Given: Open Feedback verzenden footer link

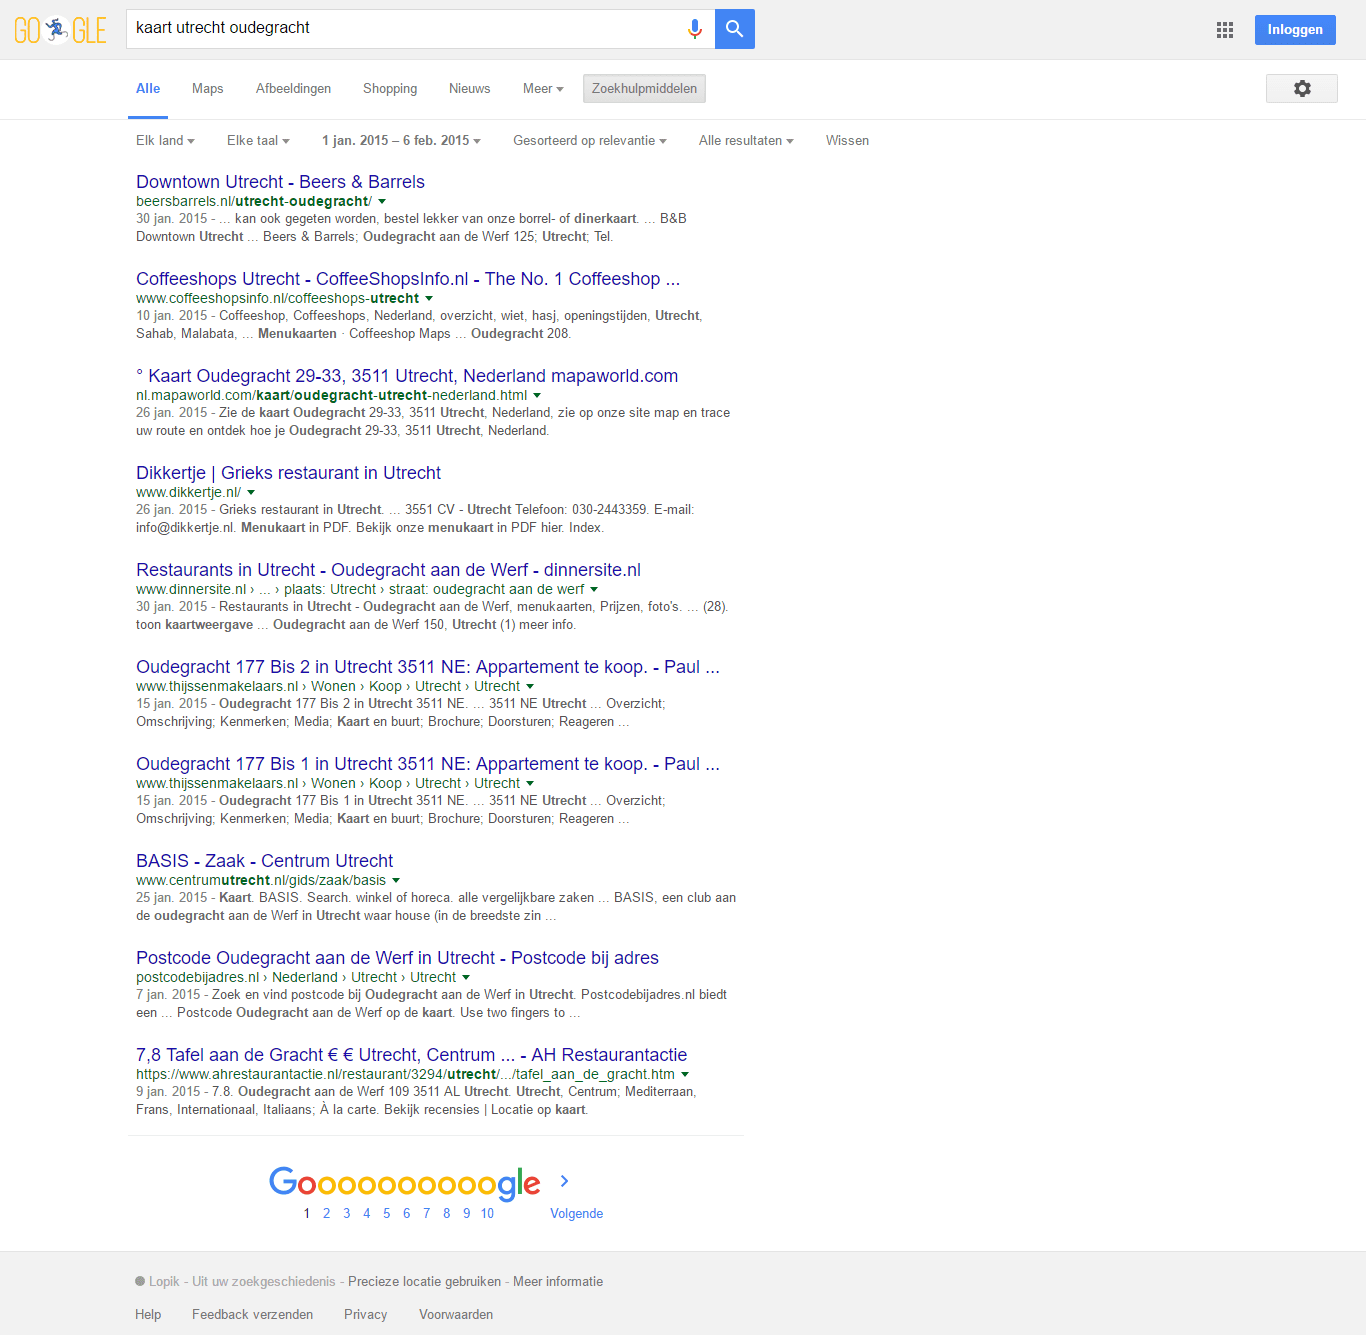Looking at the screenshot, I should (x=252, y=1314).
